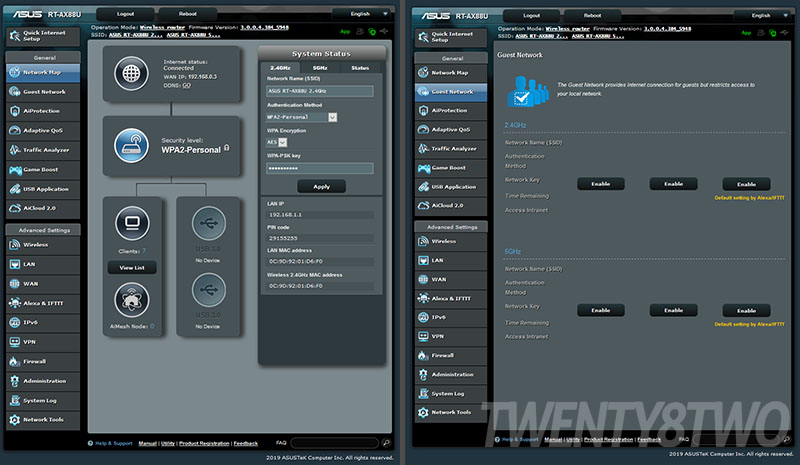Screen dimensions: 800x465
Task: Switch to 5GHz tab in System Status
Action: tap(320, 68)
